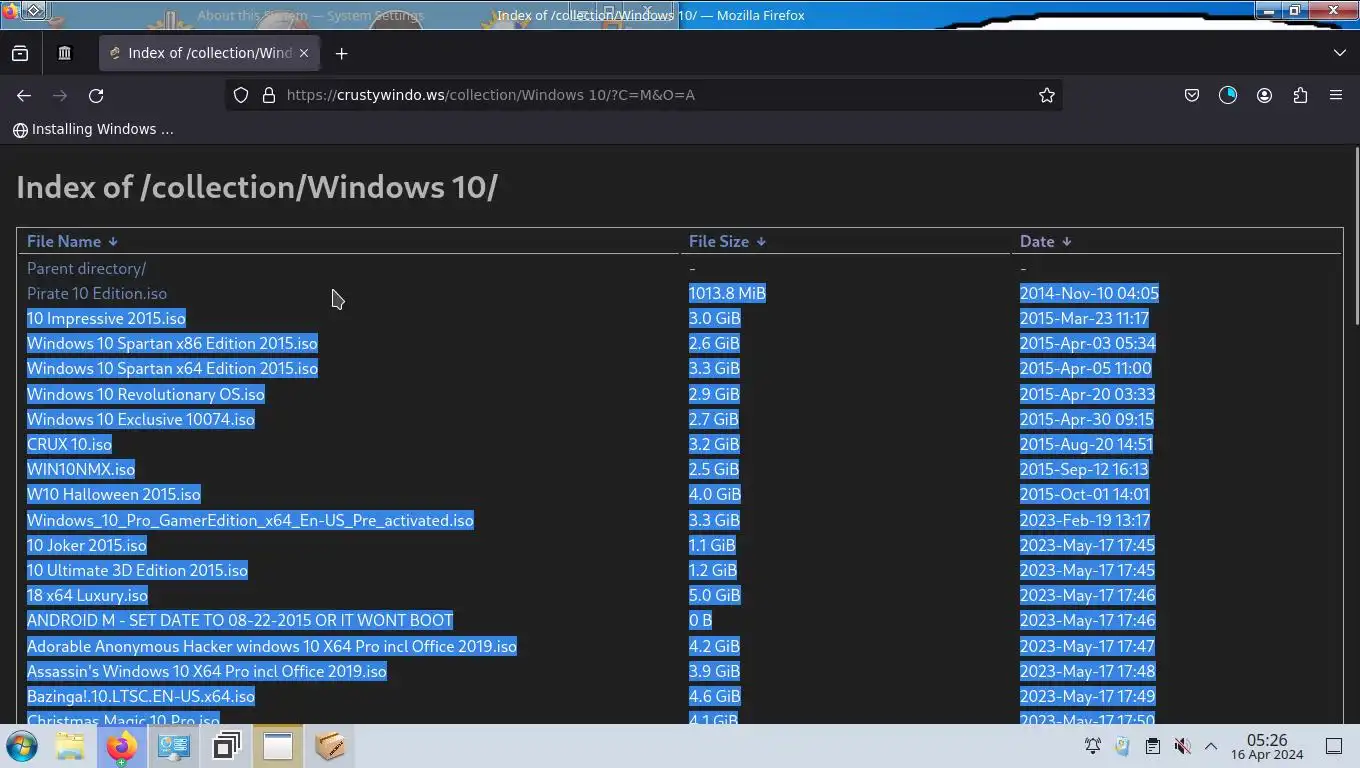
Task: Sort listing by File Name column
Action: coord(72,241)
